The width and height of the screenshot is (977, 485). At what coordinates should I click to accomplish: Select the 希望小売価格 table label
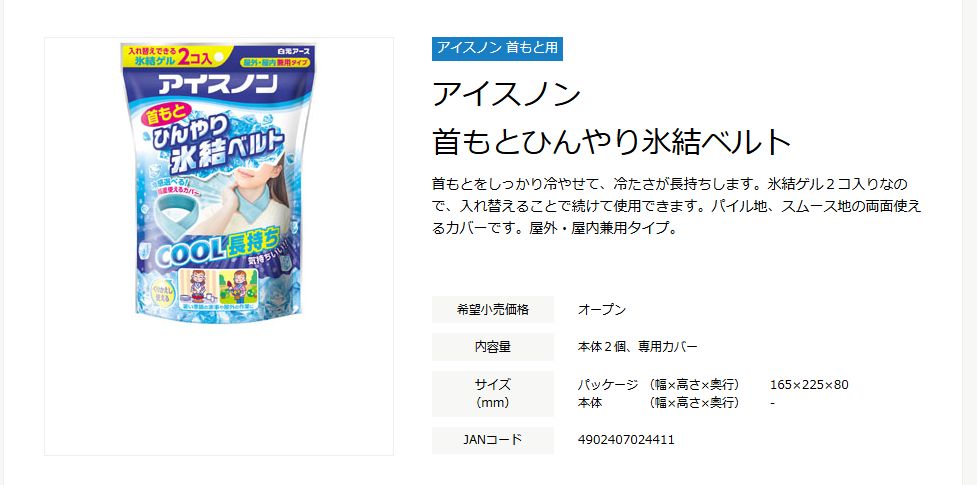(492, 309)
